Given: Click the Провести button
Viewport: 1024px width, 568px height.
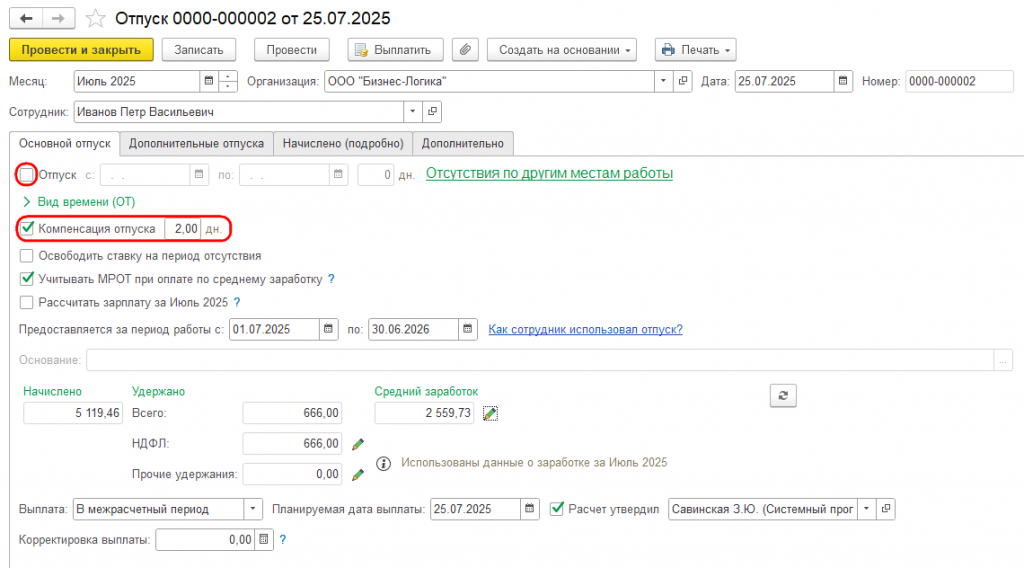Looking at the screenshot, I should pyautogui.click(x=291, y=50).
